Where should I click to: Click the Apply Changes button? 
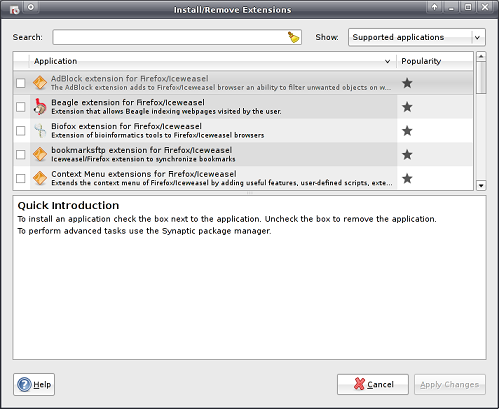click(450, 384)
